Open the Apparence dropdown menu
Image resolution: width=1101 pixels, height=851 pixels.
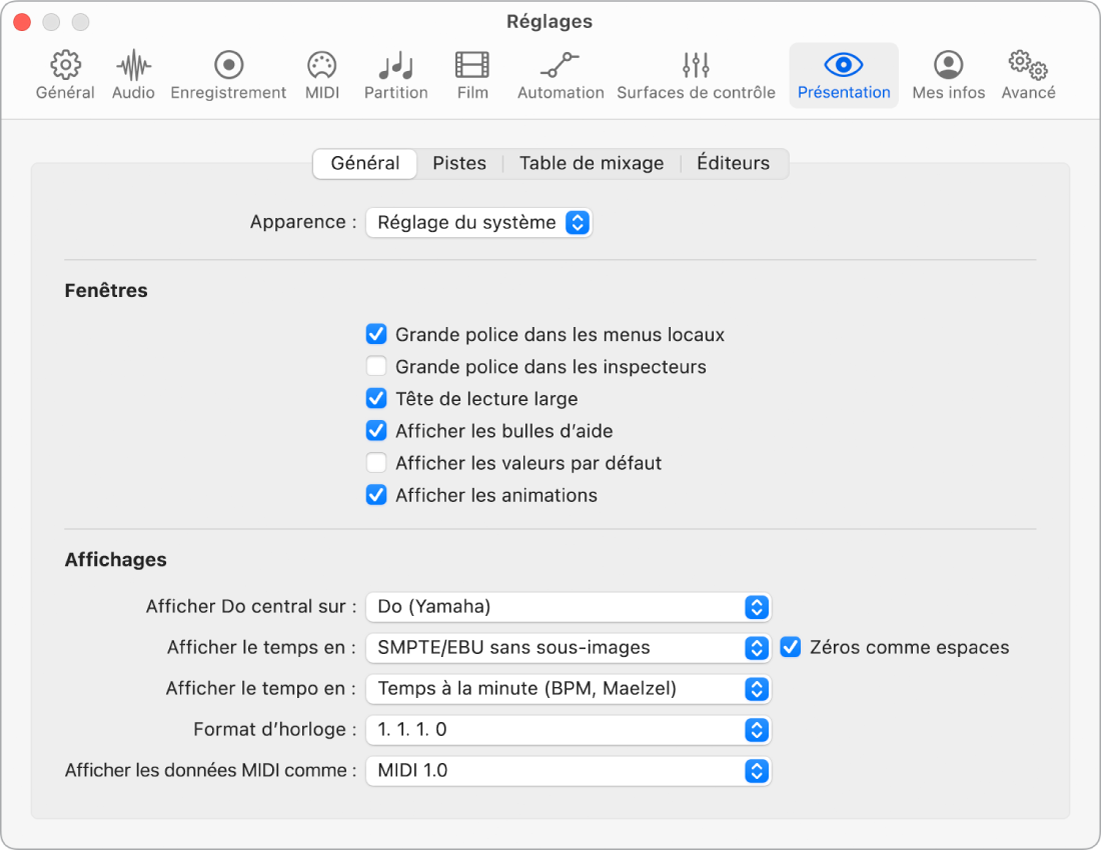tap(479, 222)
